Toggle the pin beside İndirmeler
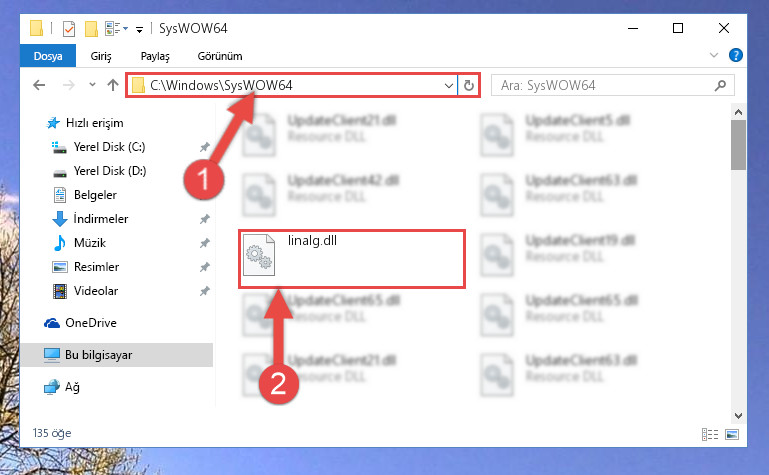Screen dimensions: 769x475 [x=205, y=219]
